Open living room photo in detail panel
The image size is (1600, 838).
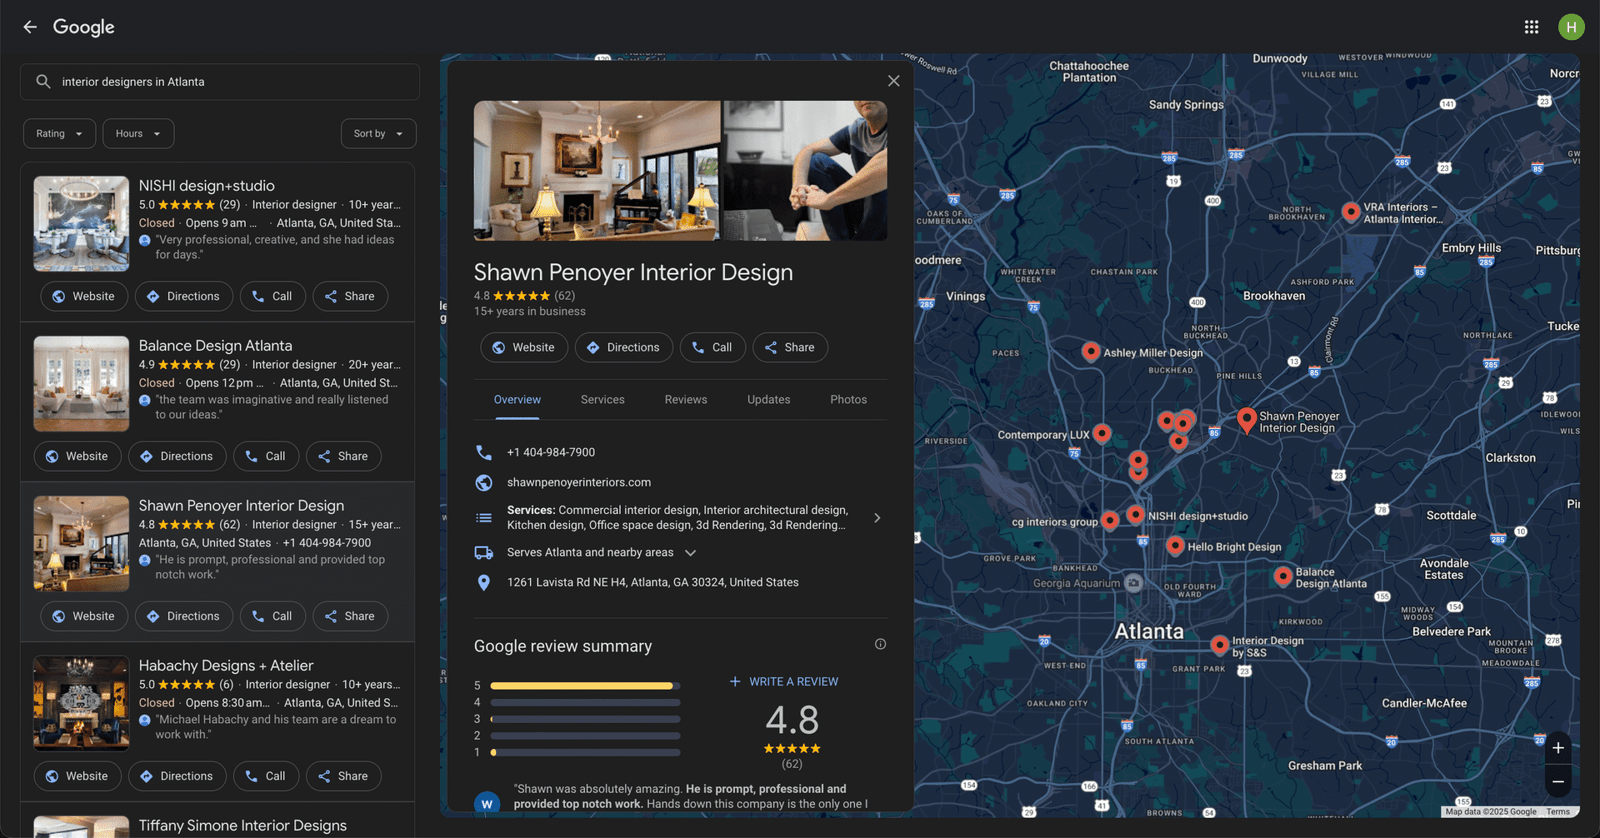pyautogui.click(x=597, y=170)
